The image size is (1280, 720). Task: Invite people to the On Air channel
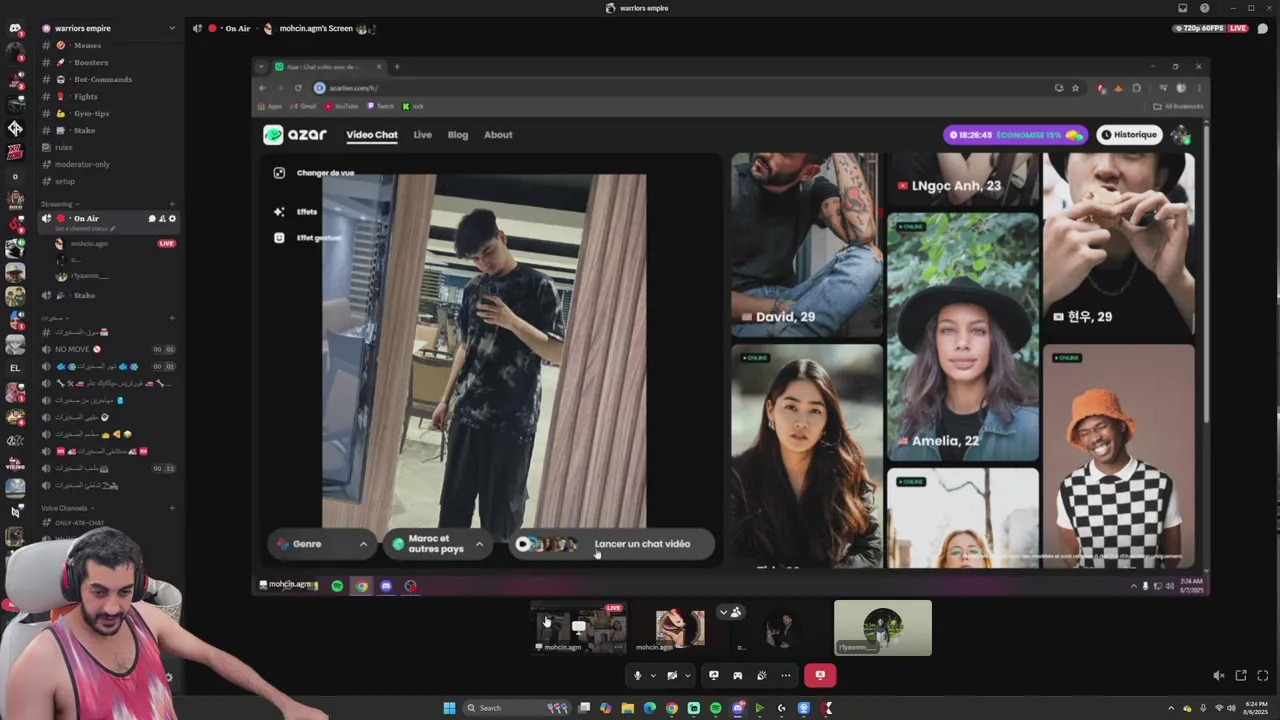(x=162, y=218)
